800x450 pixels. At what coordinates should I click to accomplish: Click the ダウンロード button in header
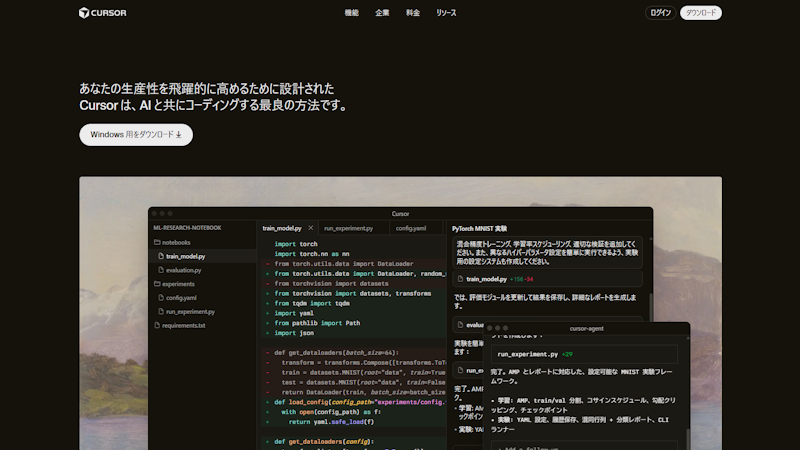701,13
